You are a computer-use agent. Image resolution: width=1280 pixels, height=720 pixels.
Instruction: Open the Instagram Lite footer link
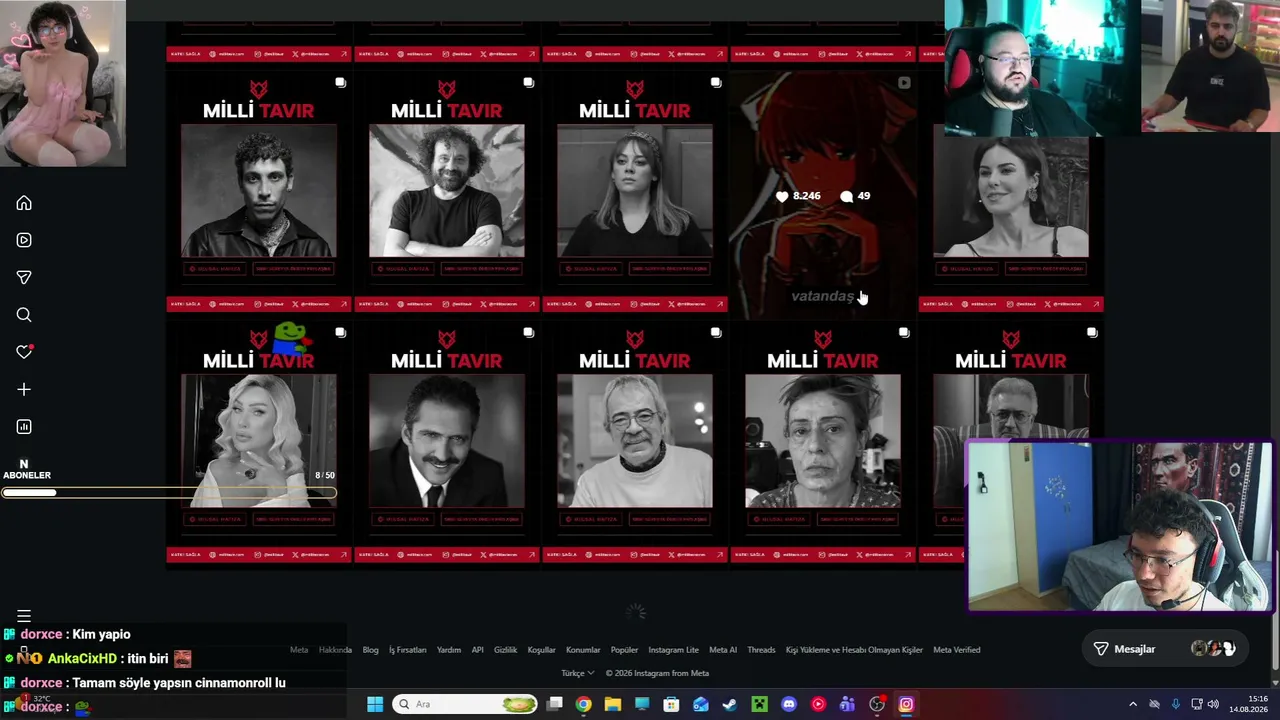pos(673,650)
